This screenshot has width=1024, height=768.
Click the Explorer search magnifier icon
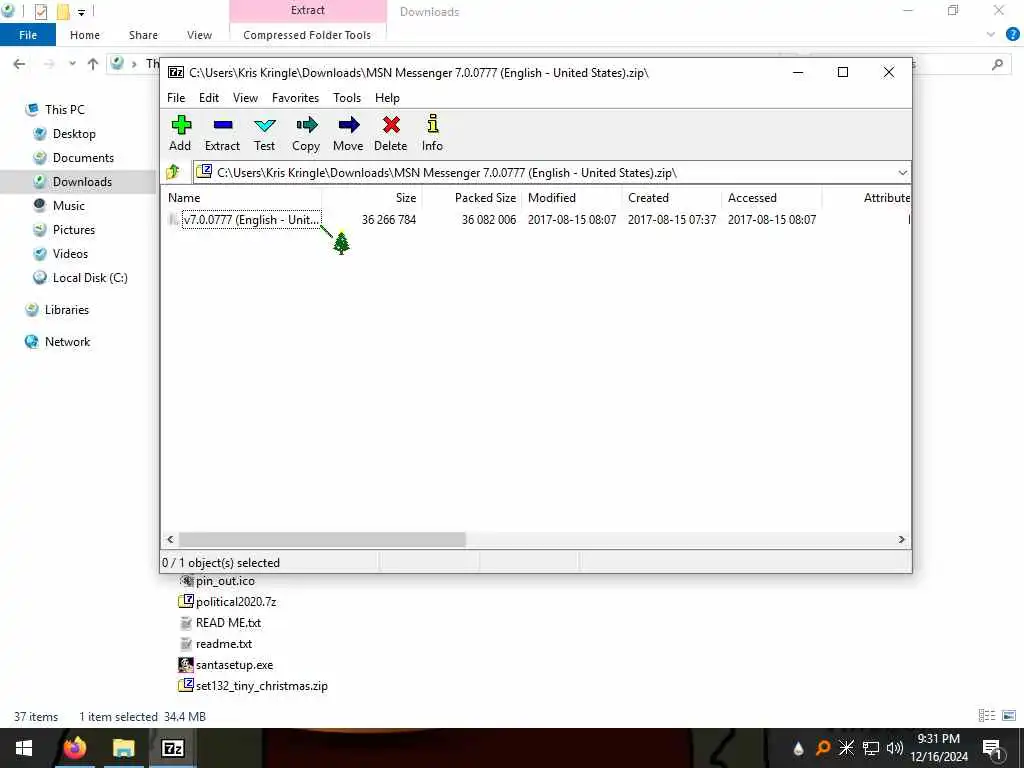tap(997, 64)
